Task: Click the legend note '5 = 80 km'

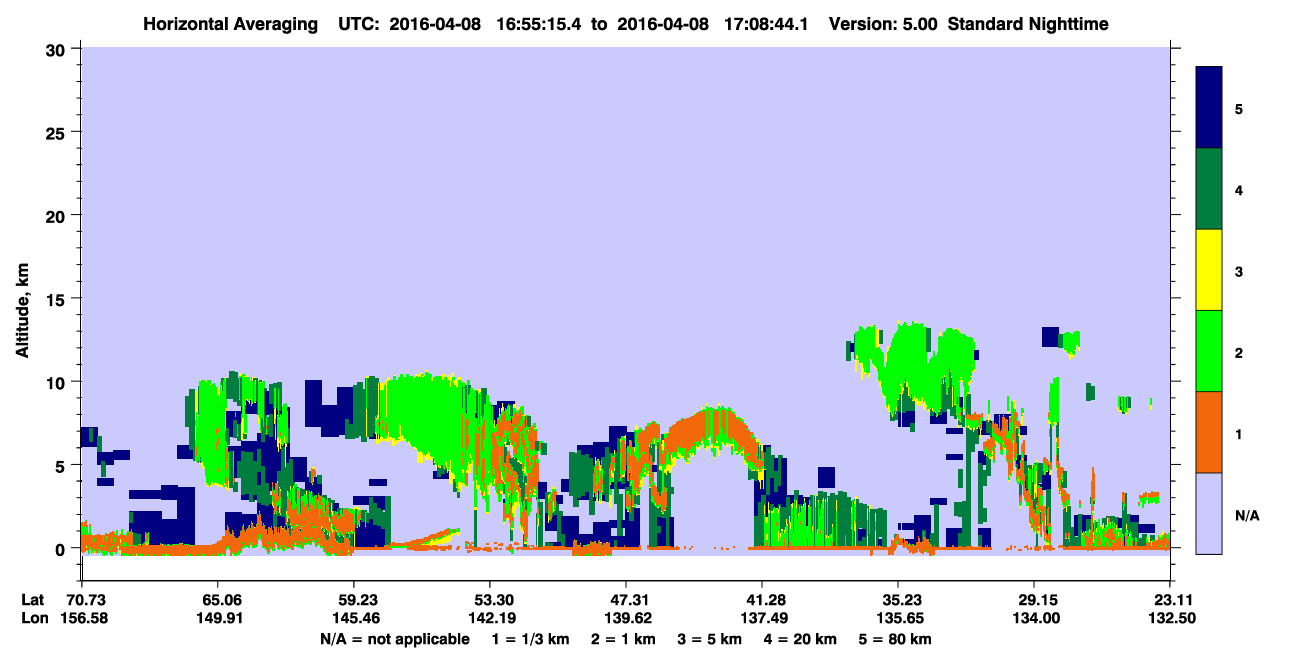Action: [896, 639]
